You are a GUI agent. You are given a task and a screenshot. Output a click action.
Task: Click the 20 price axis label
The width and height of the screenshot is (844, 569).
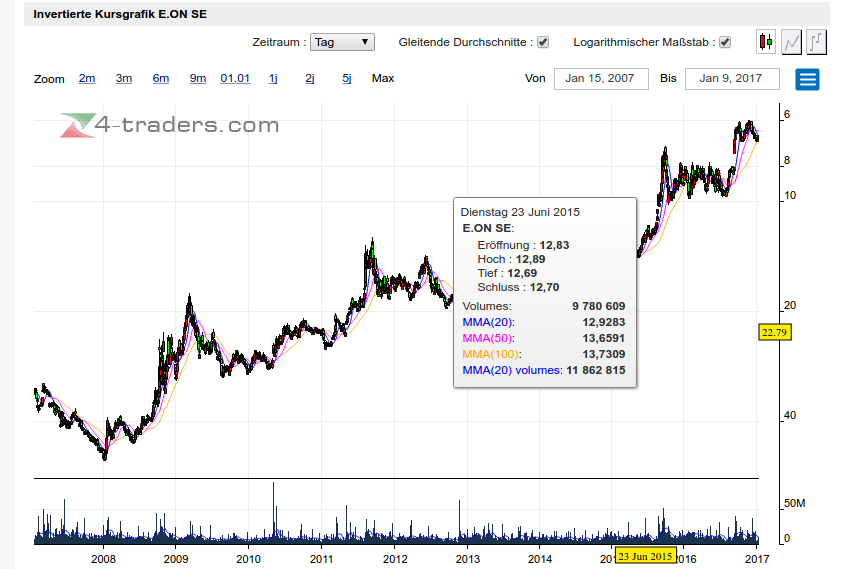790,305
